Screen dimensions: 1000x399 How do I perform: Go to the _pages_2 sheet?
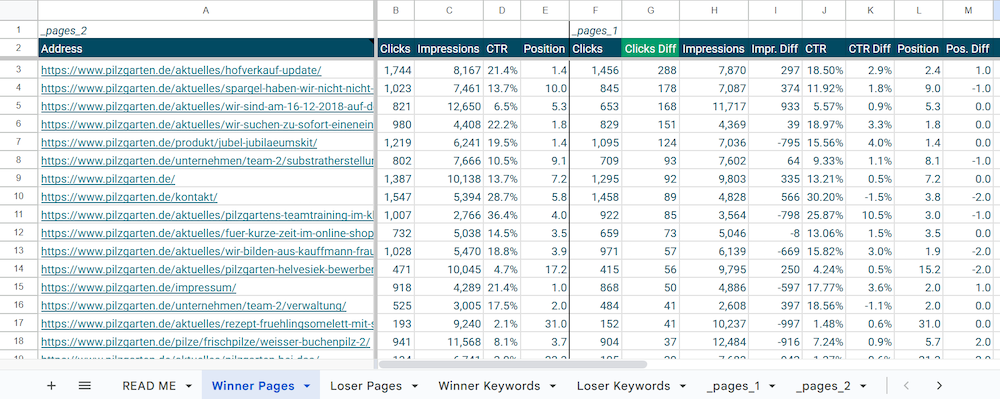pyautogui.click(x=824, y=386)
